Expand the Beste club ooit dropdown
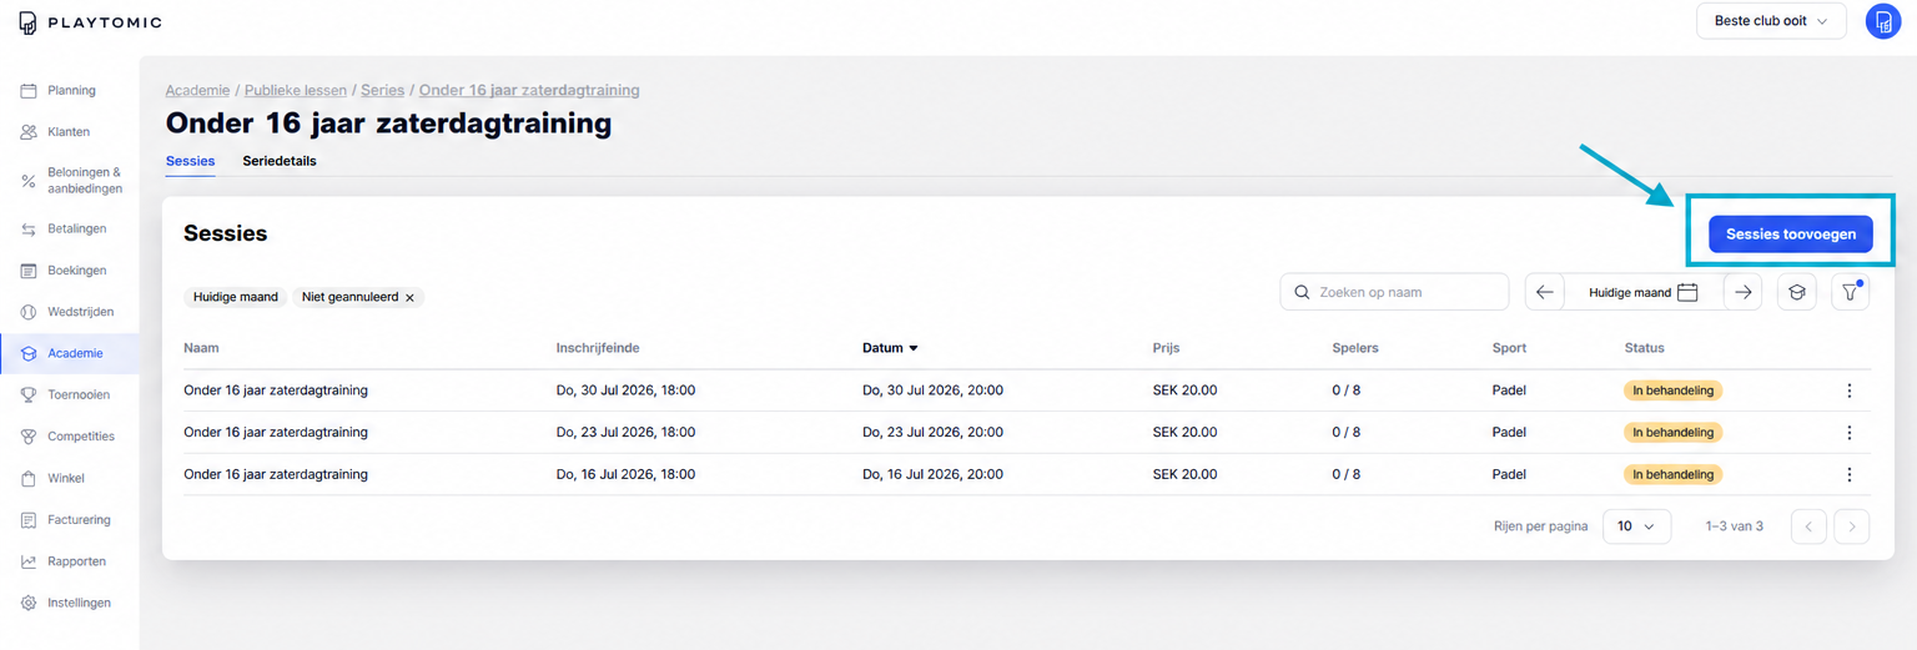The image size is (1917, 650). tap(1771, 21)
